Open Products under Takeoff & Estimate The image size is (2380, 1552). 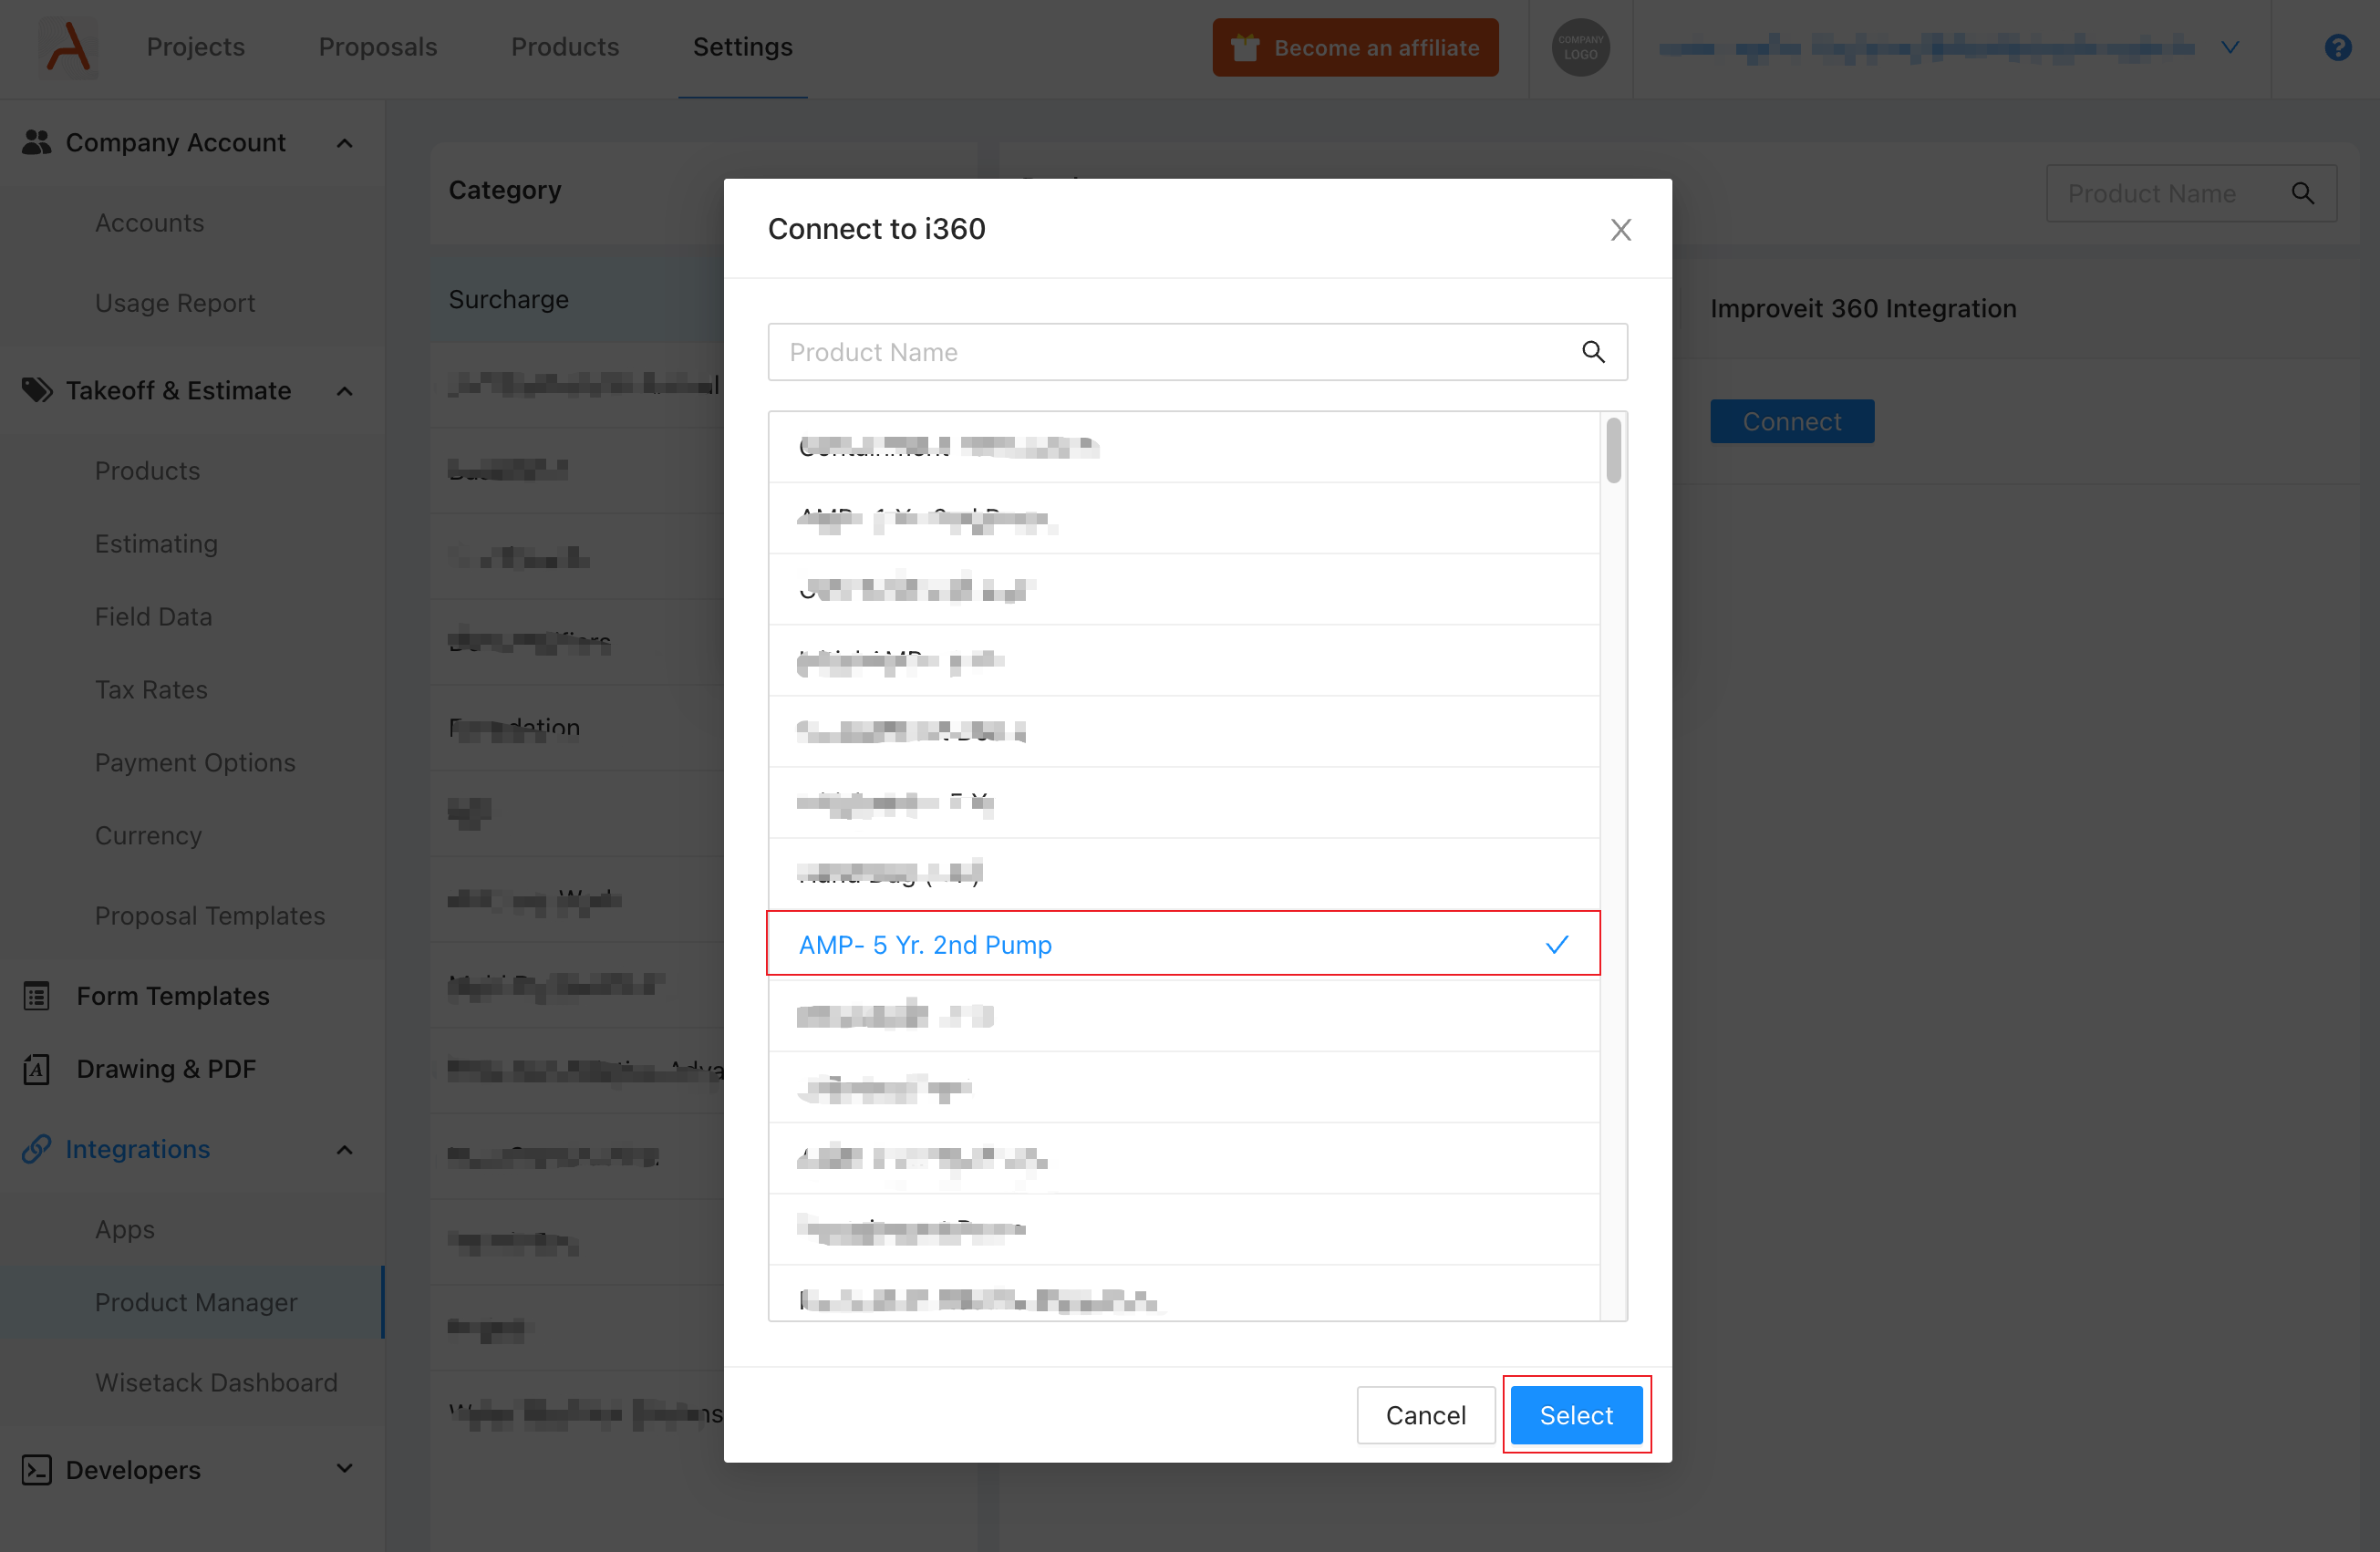pos(148,470)
